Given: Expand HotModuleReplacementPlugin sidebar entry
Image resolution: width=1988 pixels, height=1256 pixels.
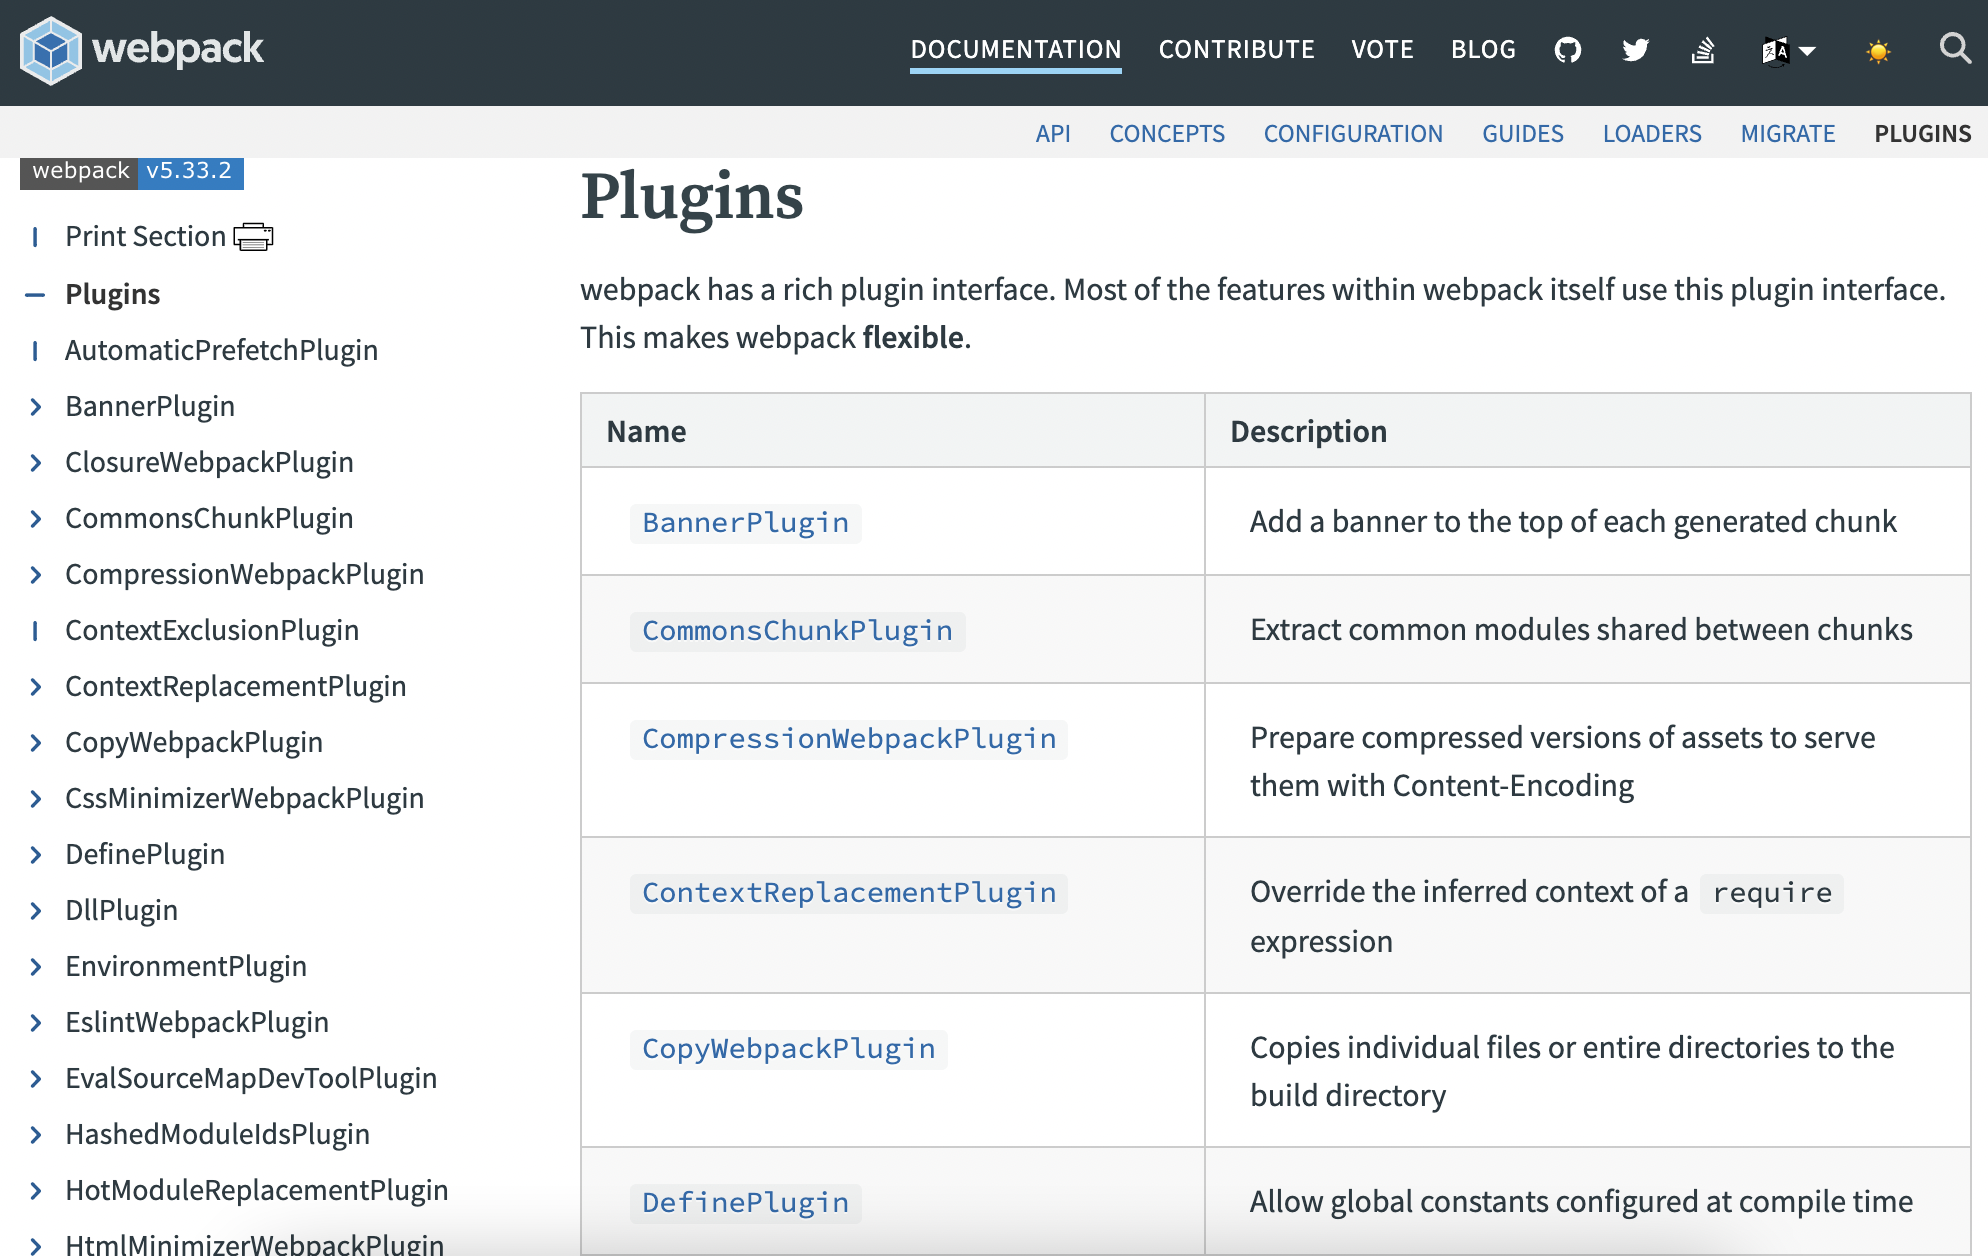Looking at the screenshot, I should tap(36, 1190).
